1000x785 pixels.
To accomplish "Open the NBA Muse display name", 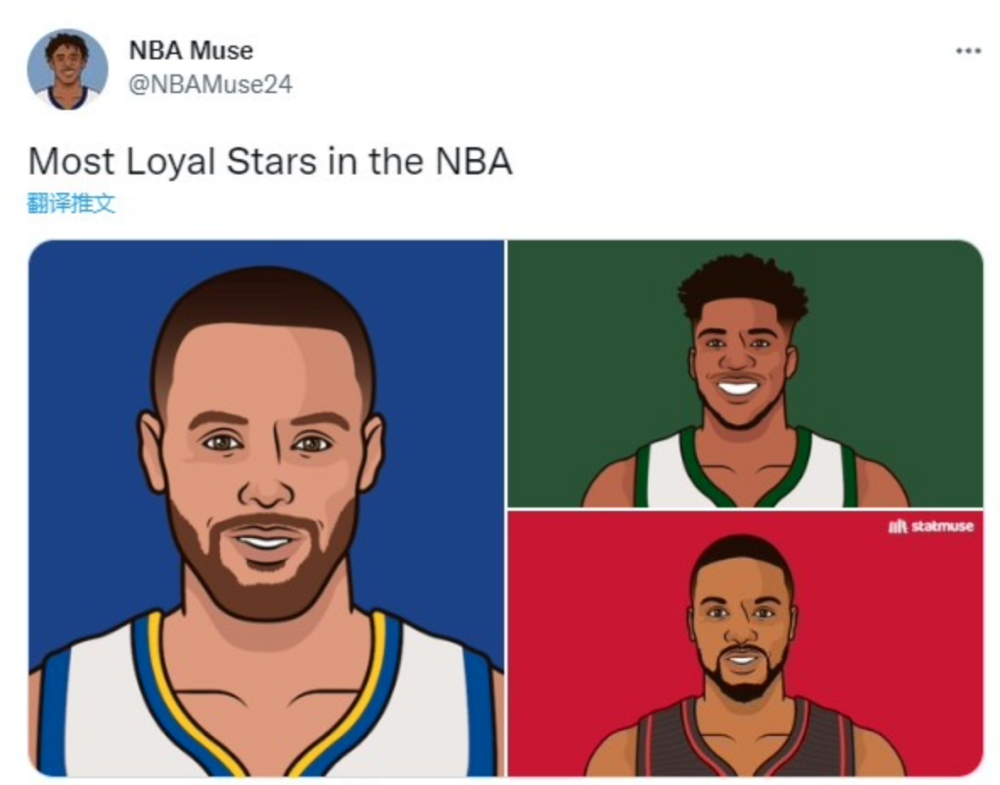I will coord(191,50).
